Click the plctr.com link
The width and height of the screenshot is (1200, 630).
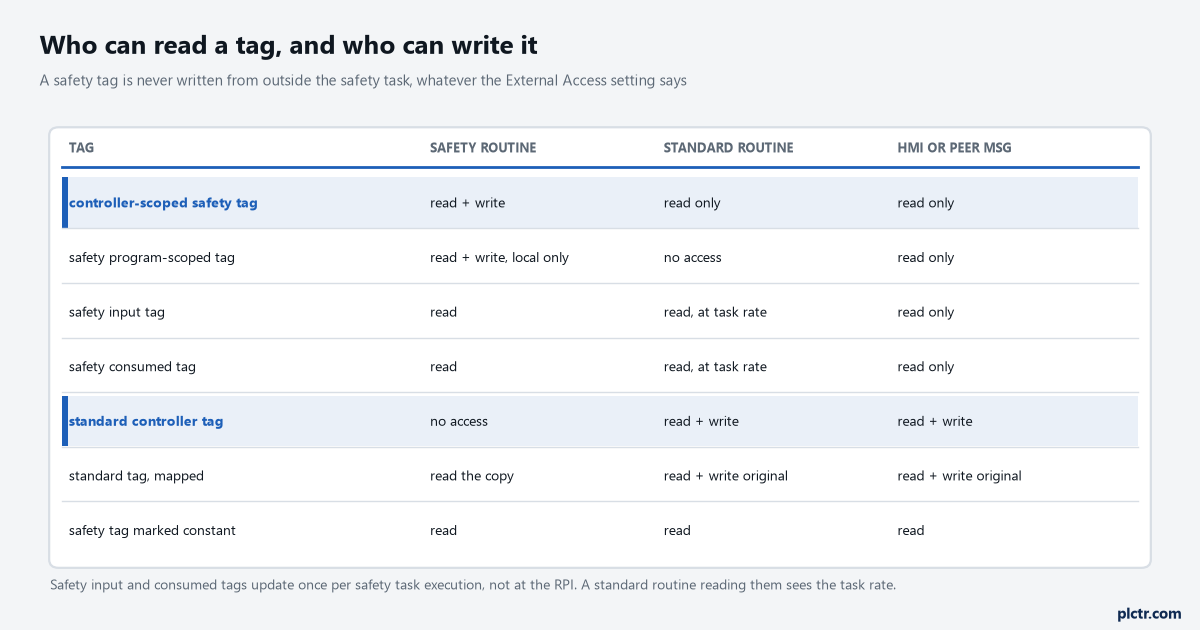coord(1148,613)
